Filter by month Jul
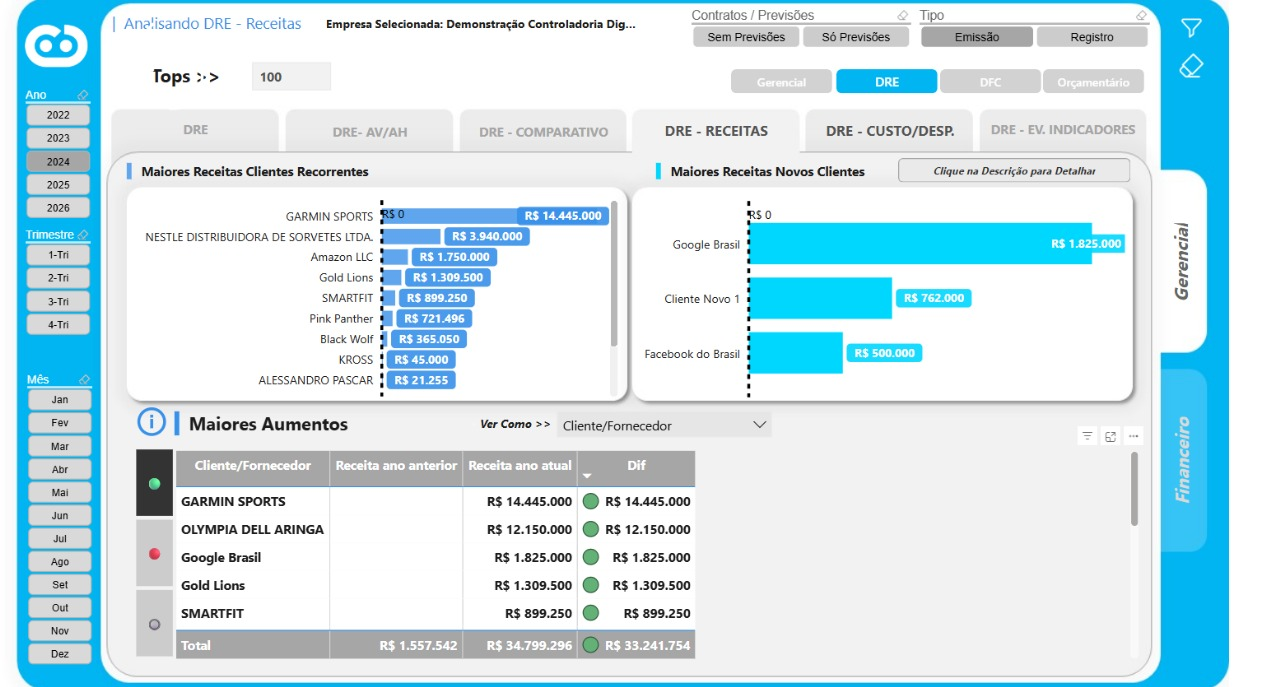The height and width of the screenshot is (687, 1280). pos(60,538)
